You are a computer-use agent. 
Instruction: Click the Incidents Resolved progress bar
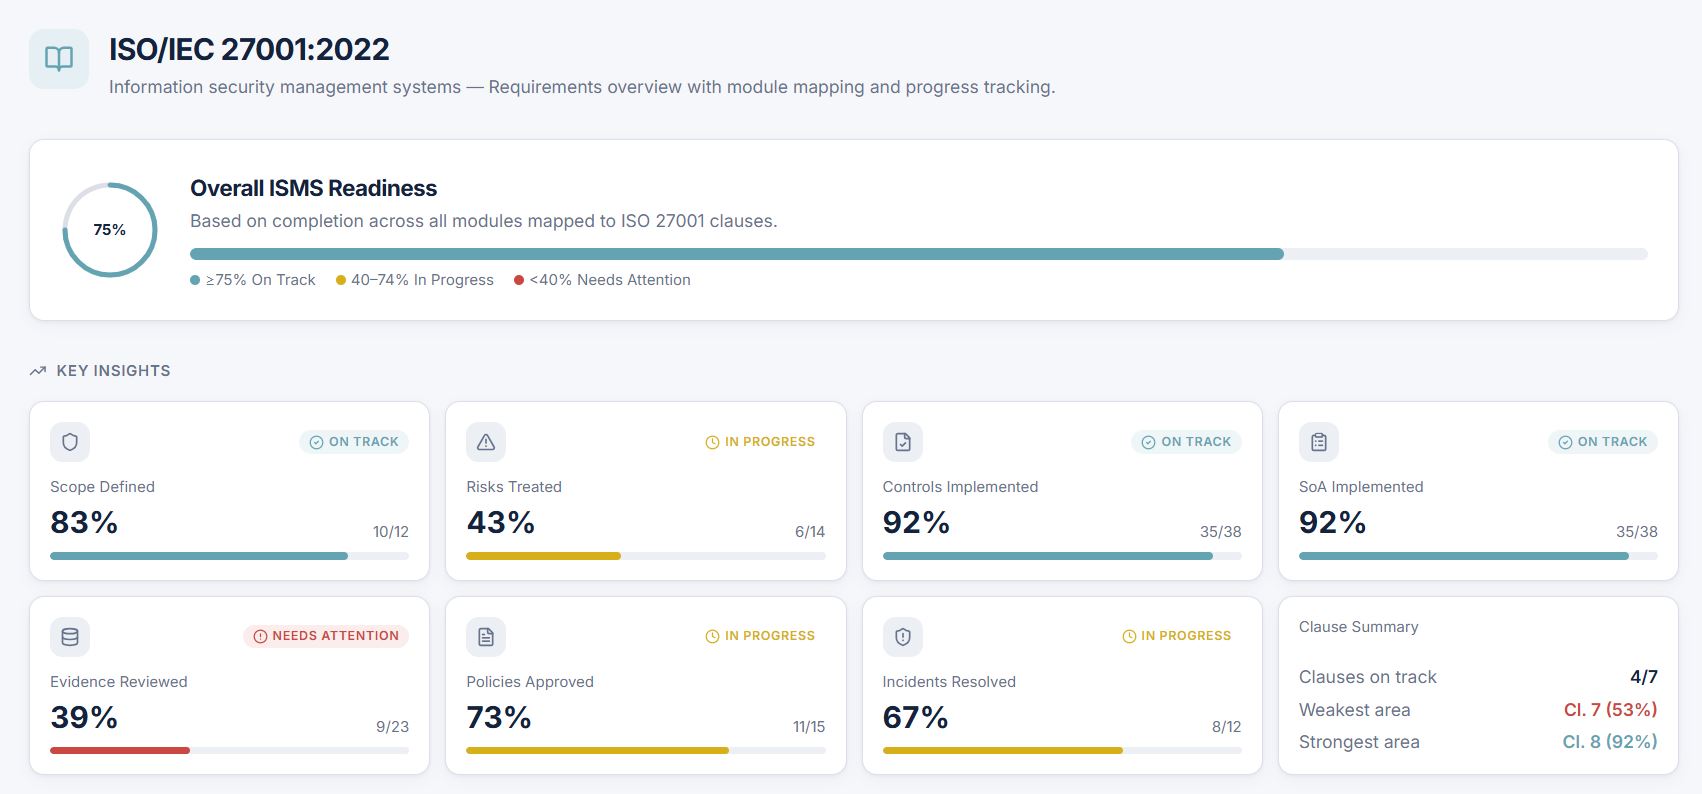[x=1062, y=750]
